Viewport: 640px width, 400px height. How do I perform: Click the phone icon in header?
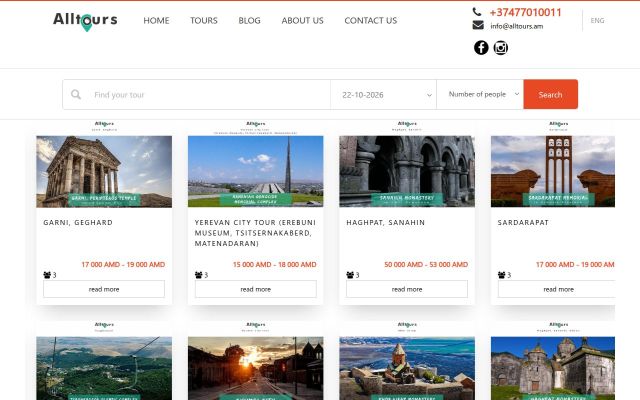click(477, 12)
